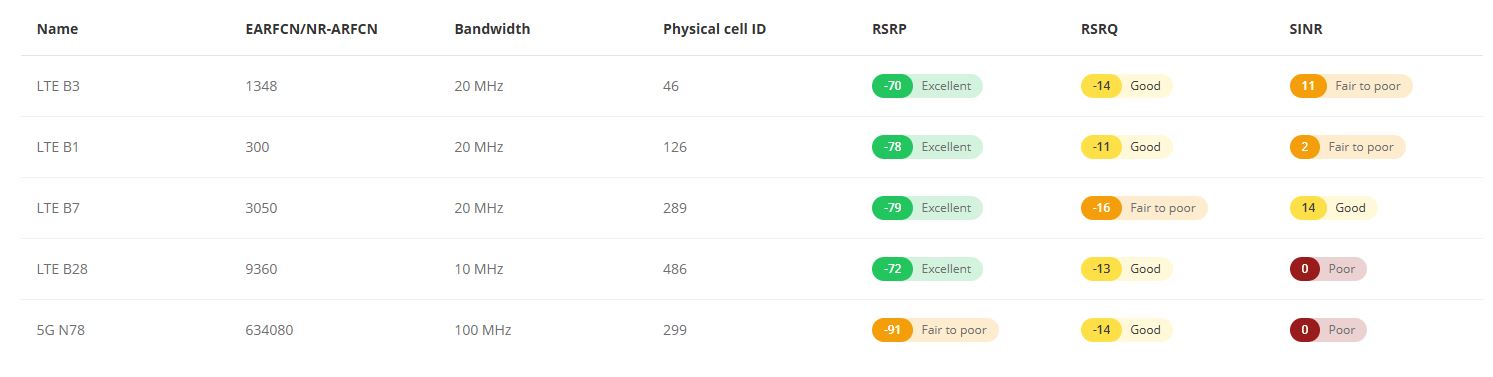Click the -70 Excellent RSRP badge

click(927, 86)
